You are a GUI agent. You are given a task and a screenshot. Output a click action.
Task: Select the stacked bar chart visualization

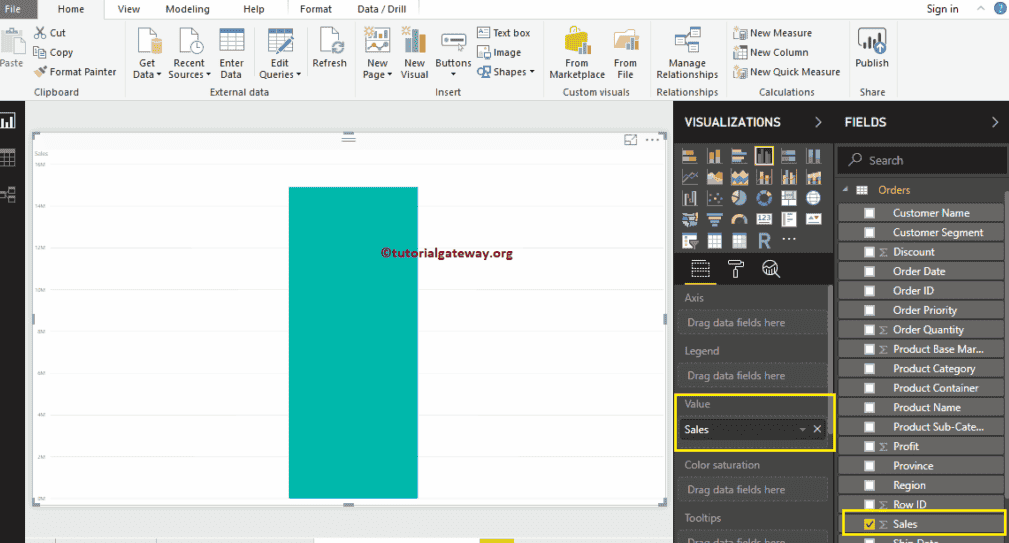pyautogui.click(x=689, y=156)
